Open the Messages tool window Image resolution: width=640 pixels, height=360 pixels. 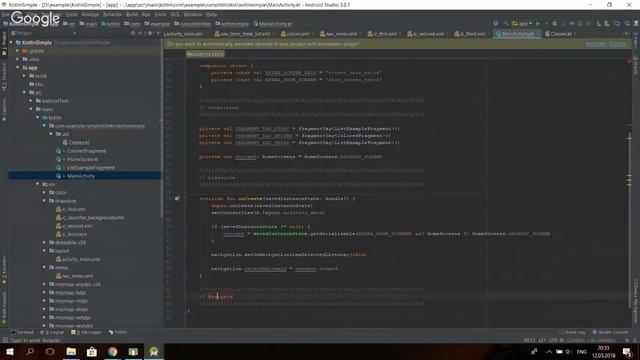tap(86, 332)
